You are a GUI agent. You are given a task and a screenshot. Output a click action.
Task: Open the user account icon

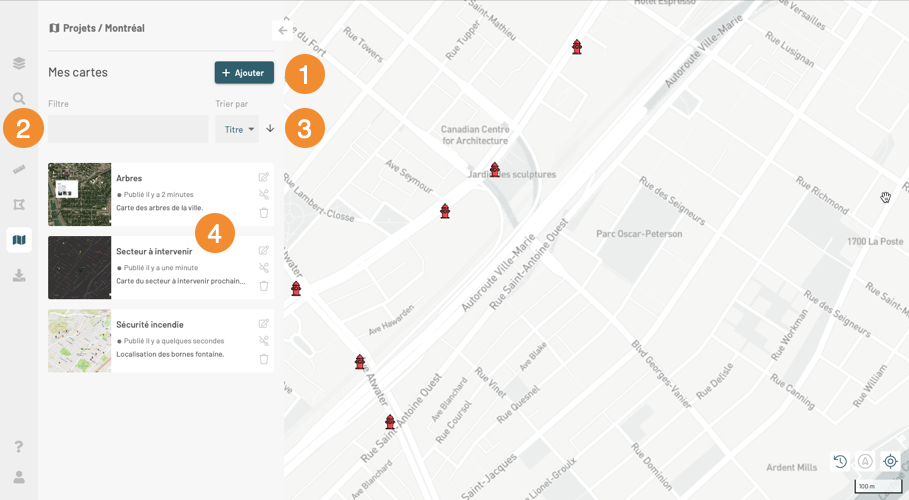click(x=19, y=477)
